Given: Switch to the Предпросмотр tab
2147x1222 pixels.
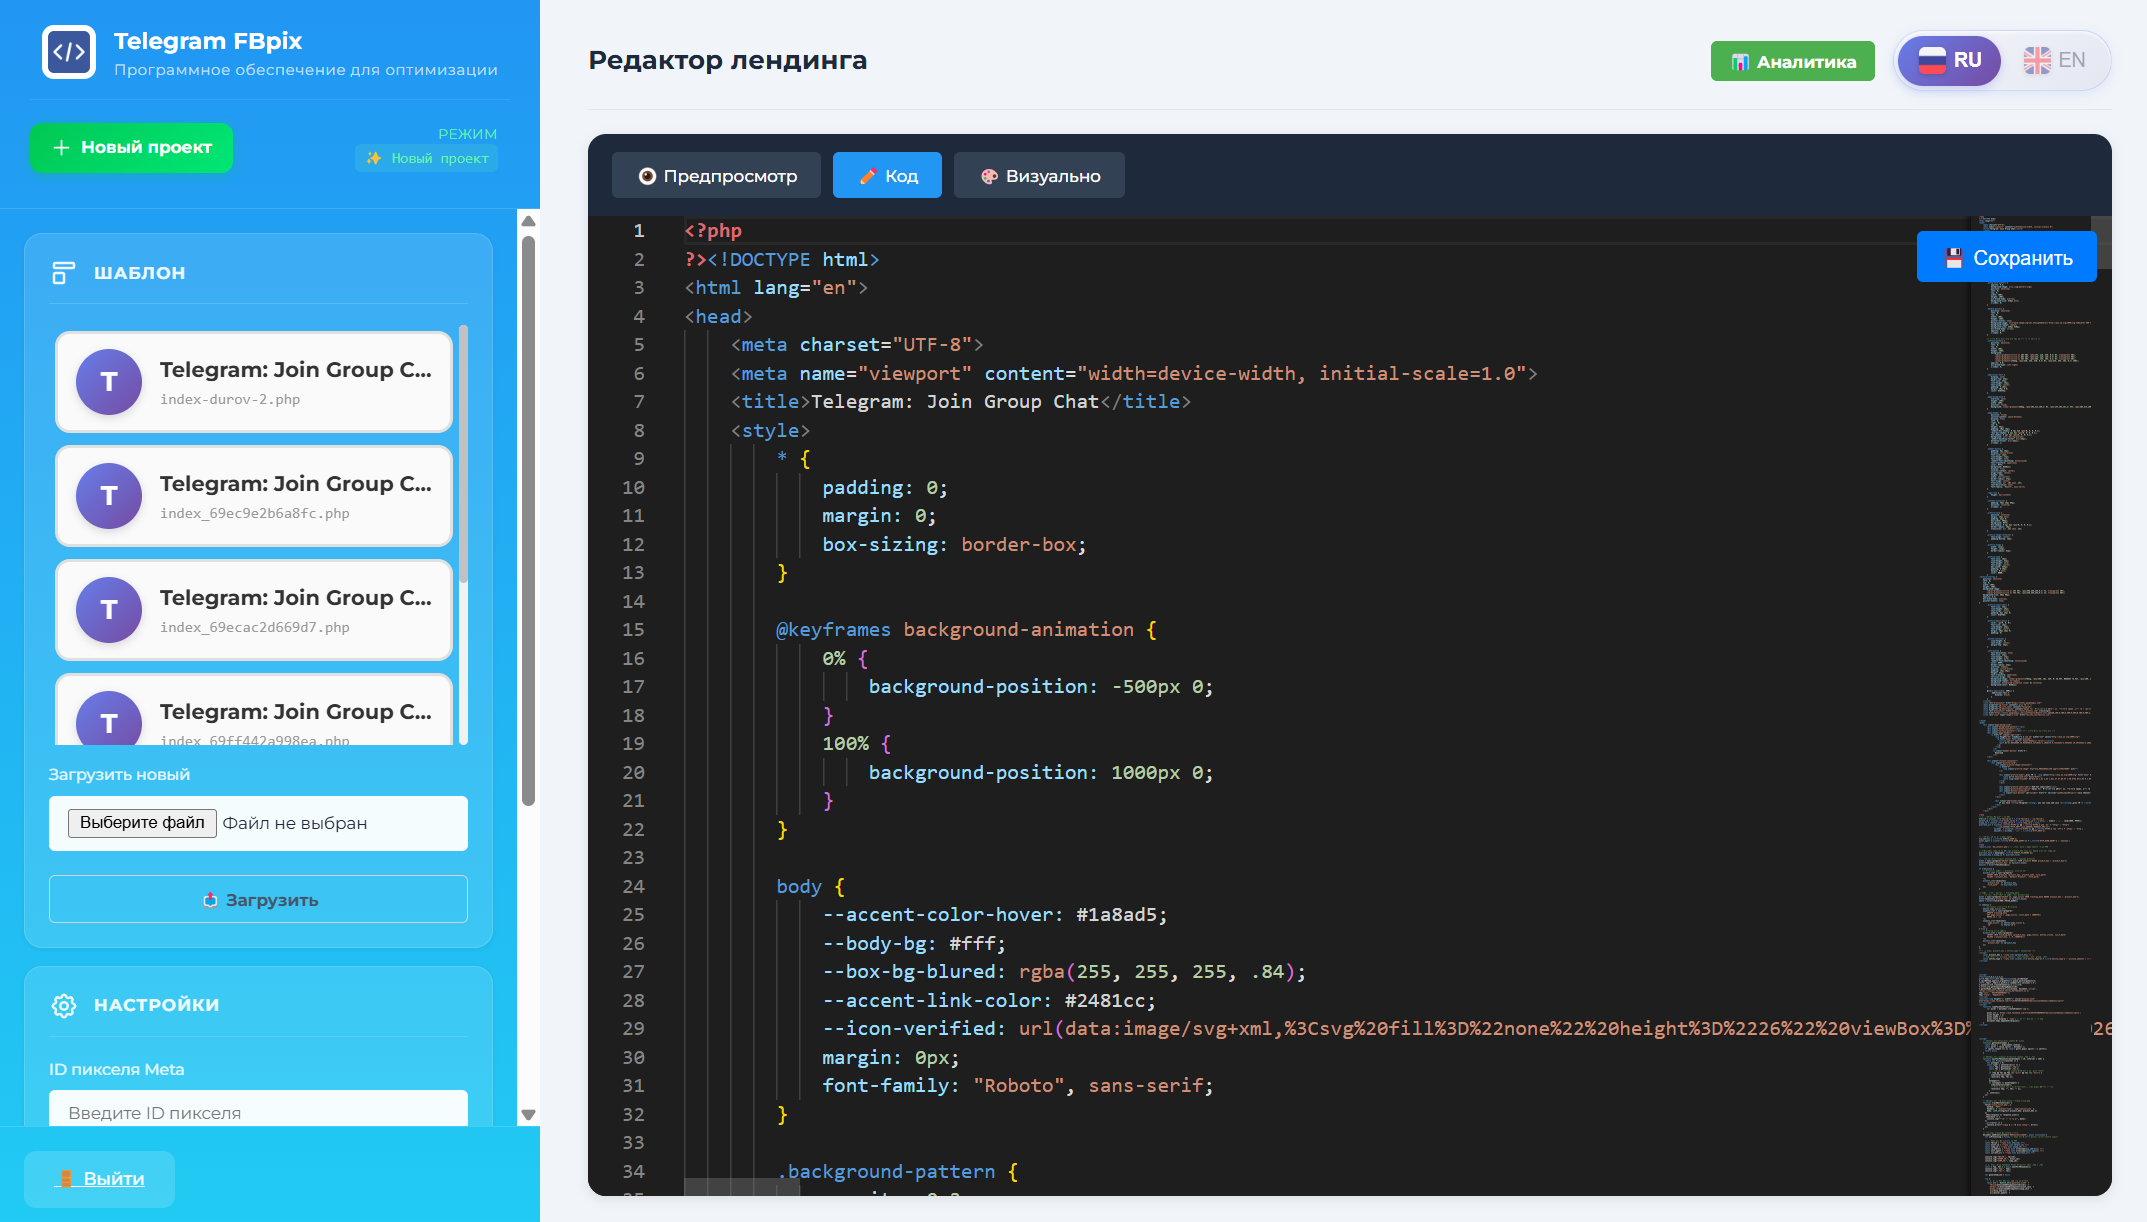Looking at the screenshot, I should coord(716,176).
